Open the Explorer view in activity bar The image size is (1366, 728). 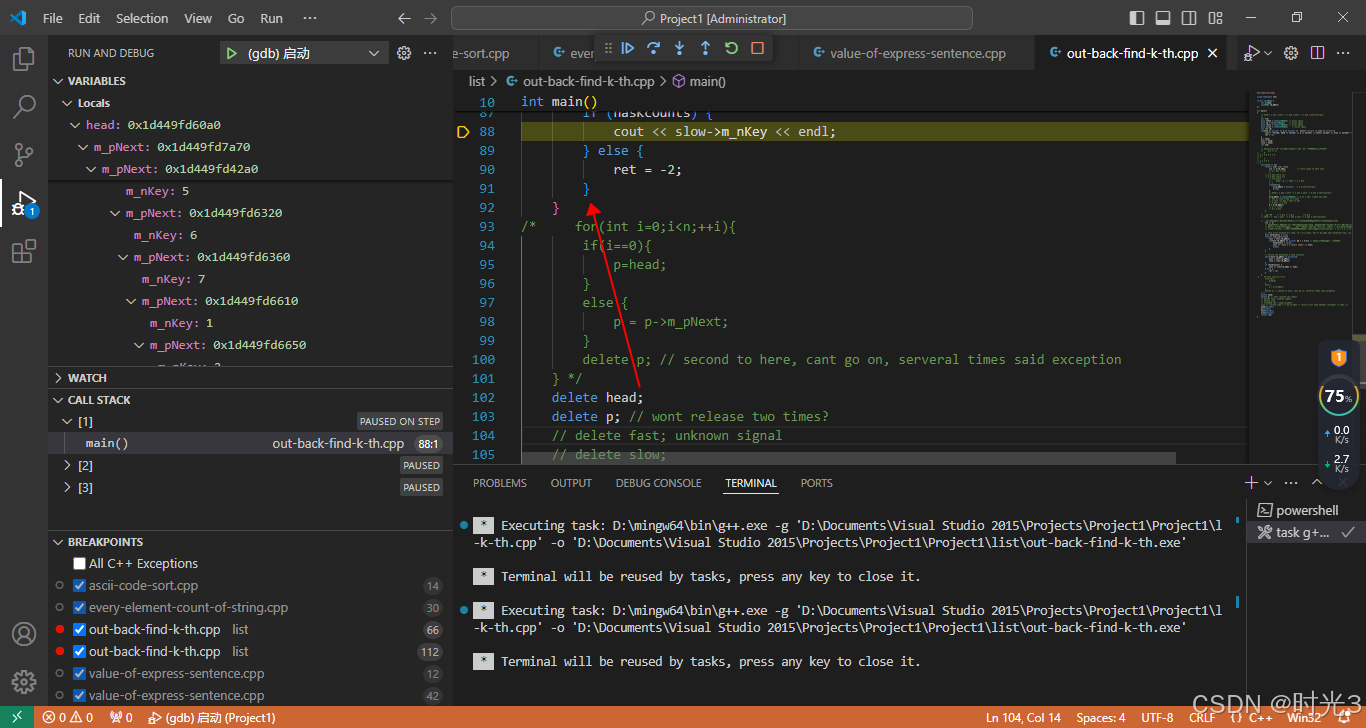click(x=24, y=59)
